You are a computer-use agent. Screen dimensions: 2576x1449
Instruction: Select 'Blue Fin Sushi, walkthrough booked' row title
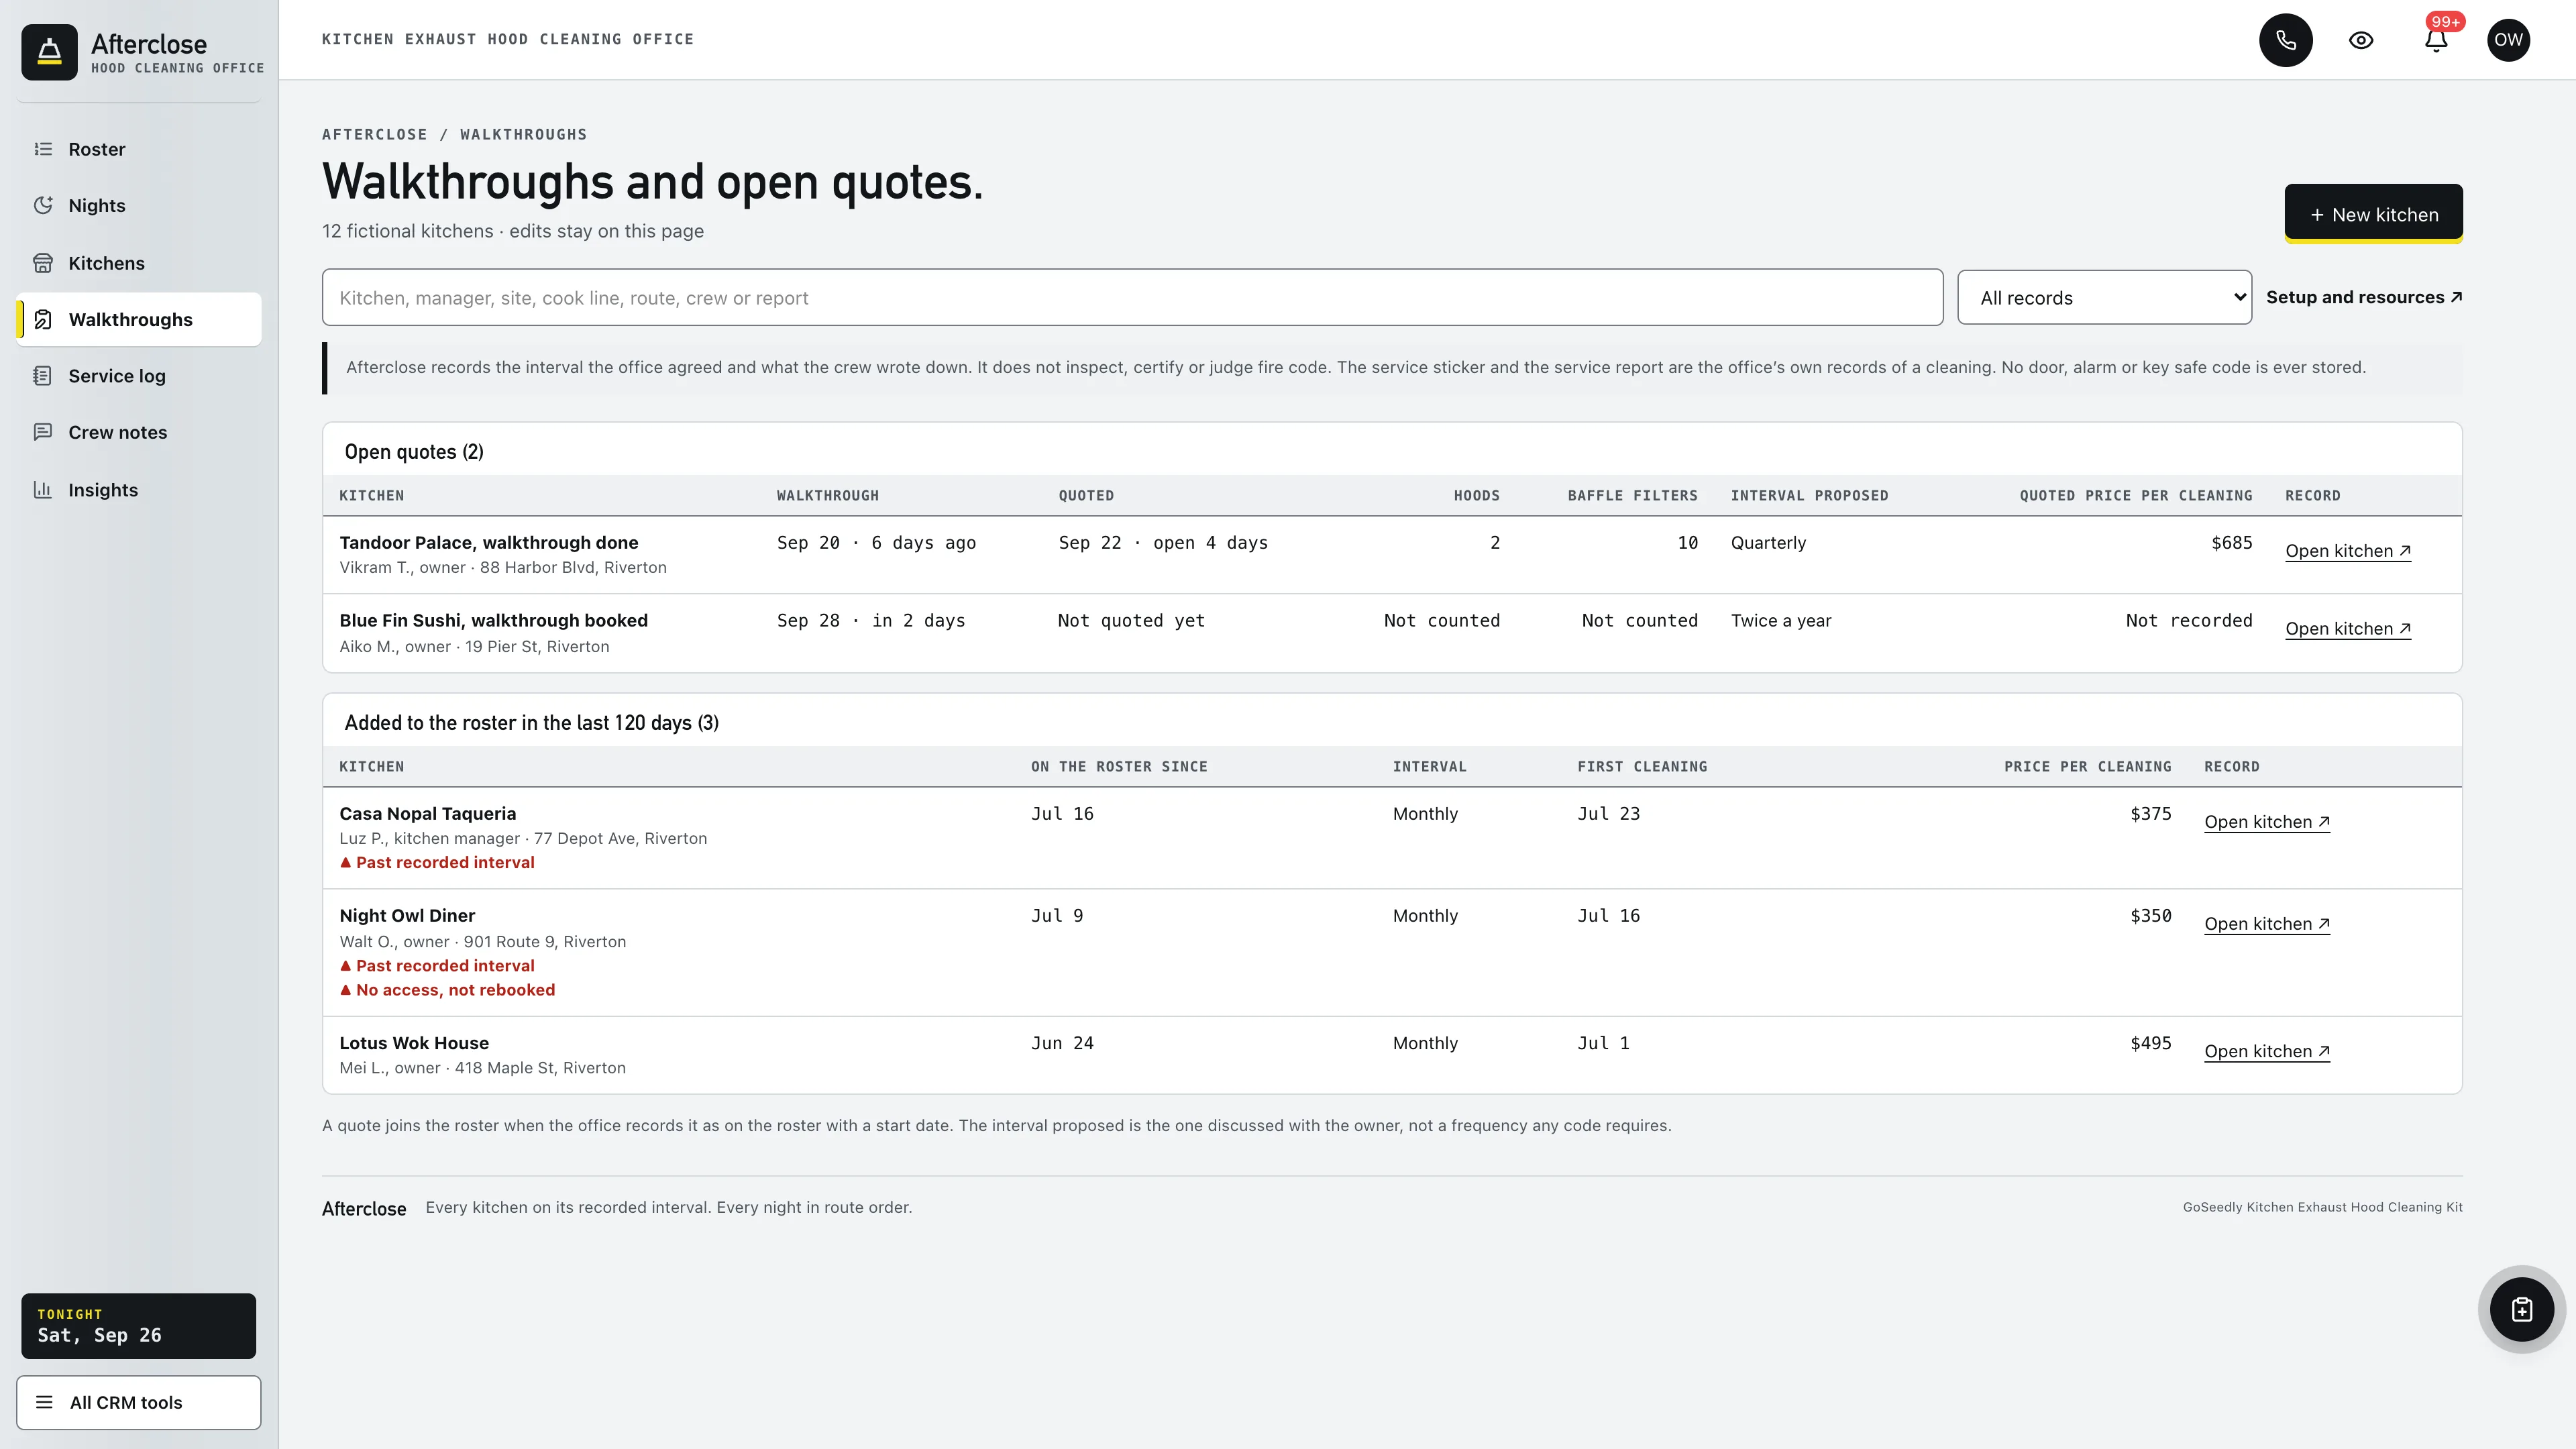tap(493, 620)
